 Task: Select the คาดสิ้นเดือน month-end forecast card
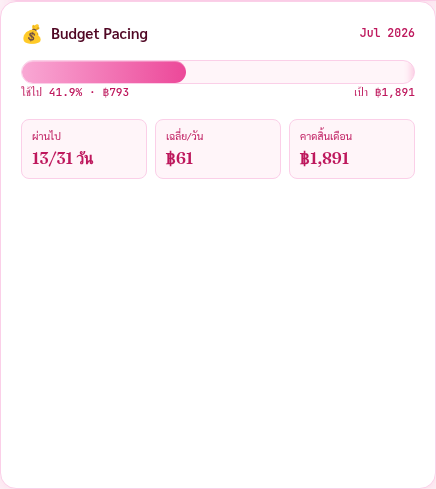(x=352, y=149)
